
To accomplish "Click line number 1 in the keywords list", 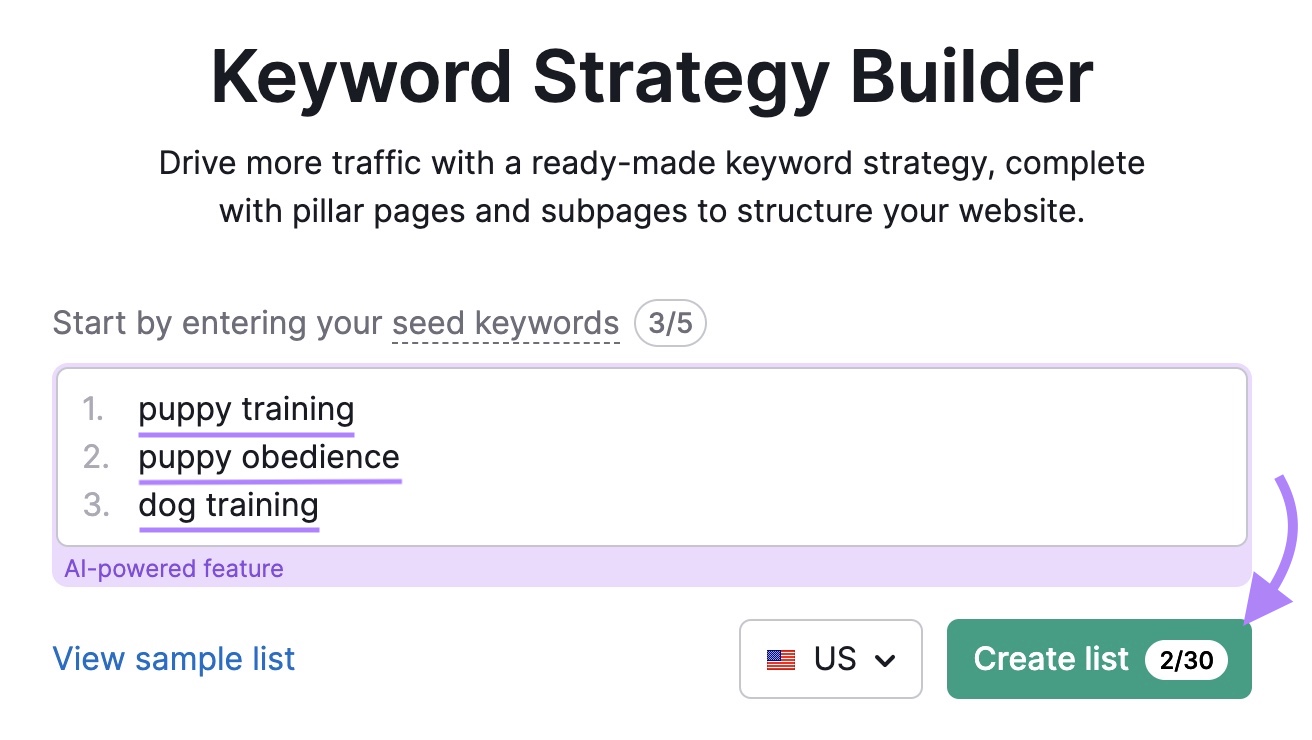I will coord(93,410).
